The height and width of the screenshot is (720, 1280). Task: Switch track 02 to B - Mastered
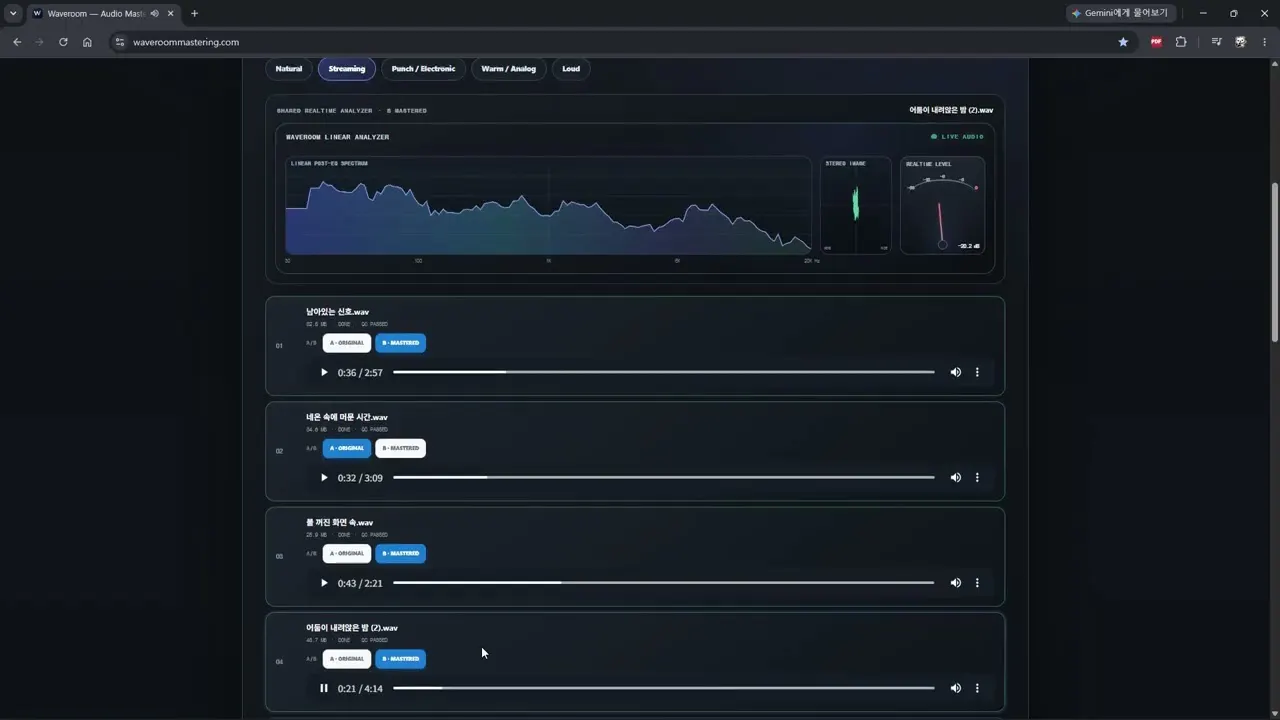[x=401, y=448]
